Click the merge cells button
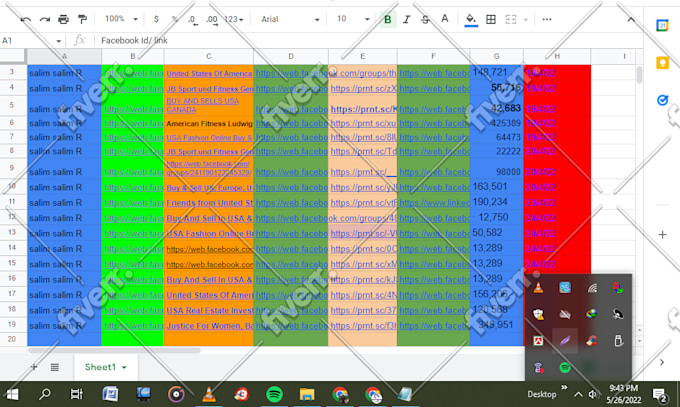This screenshot has width=680, height=407. [x=511, y=19]
